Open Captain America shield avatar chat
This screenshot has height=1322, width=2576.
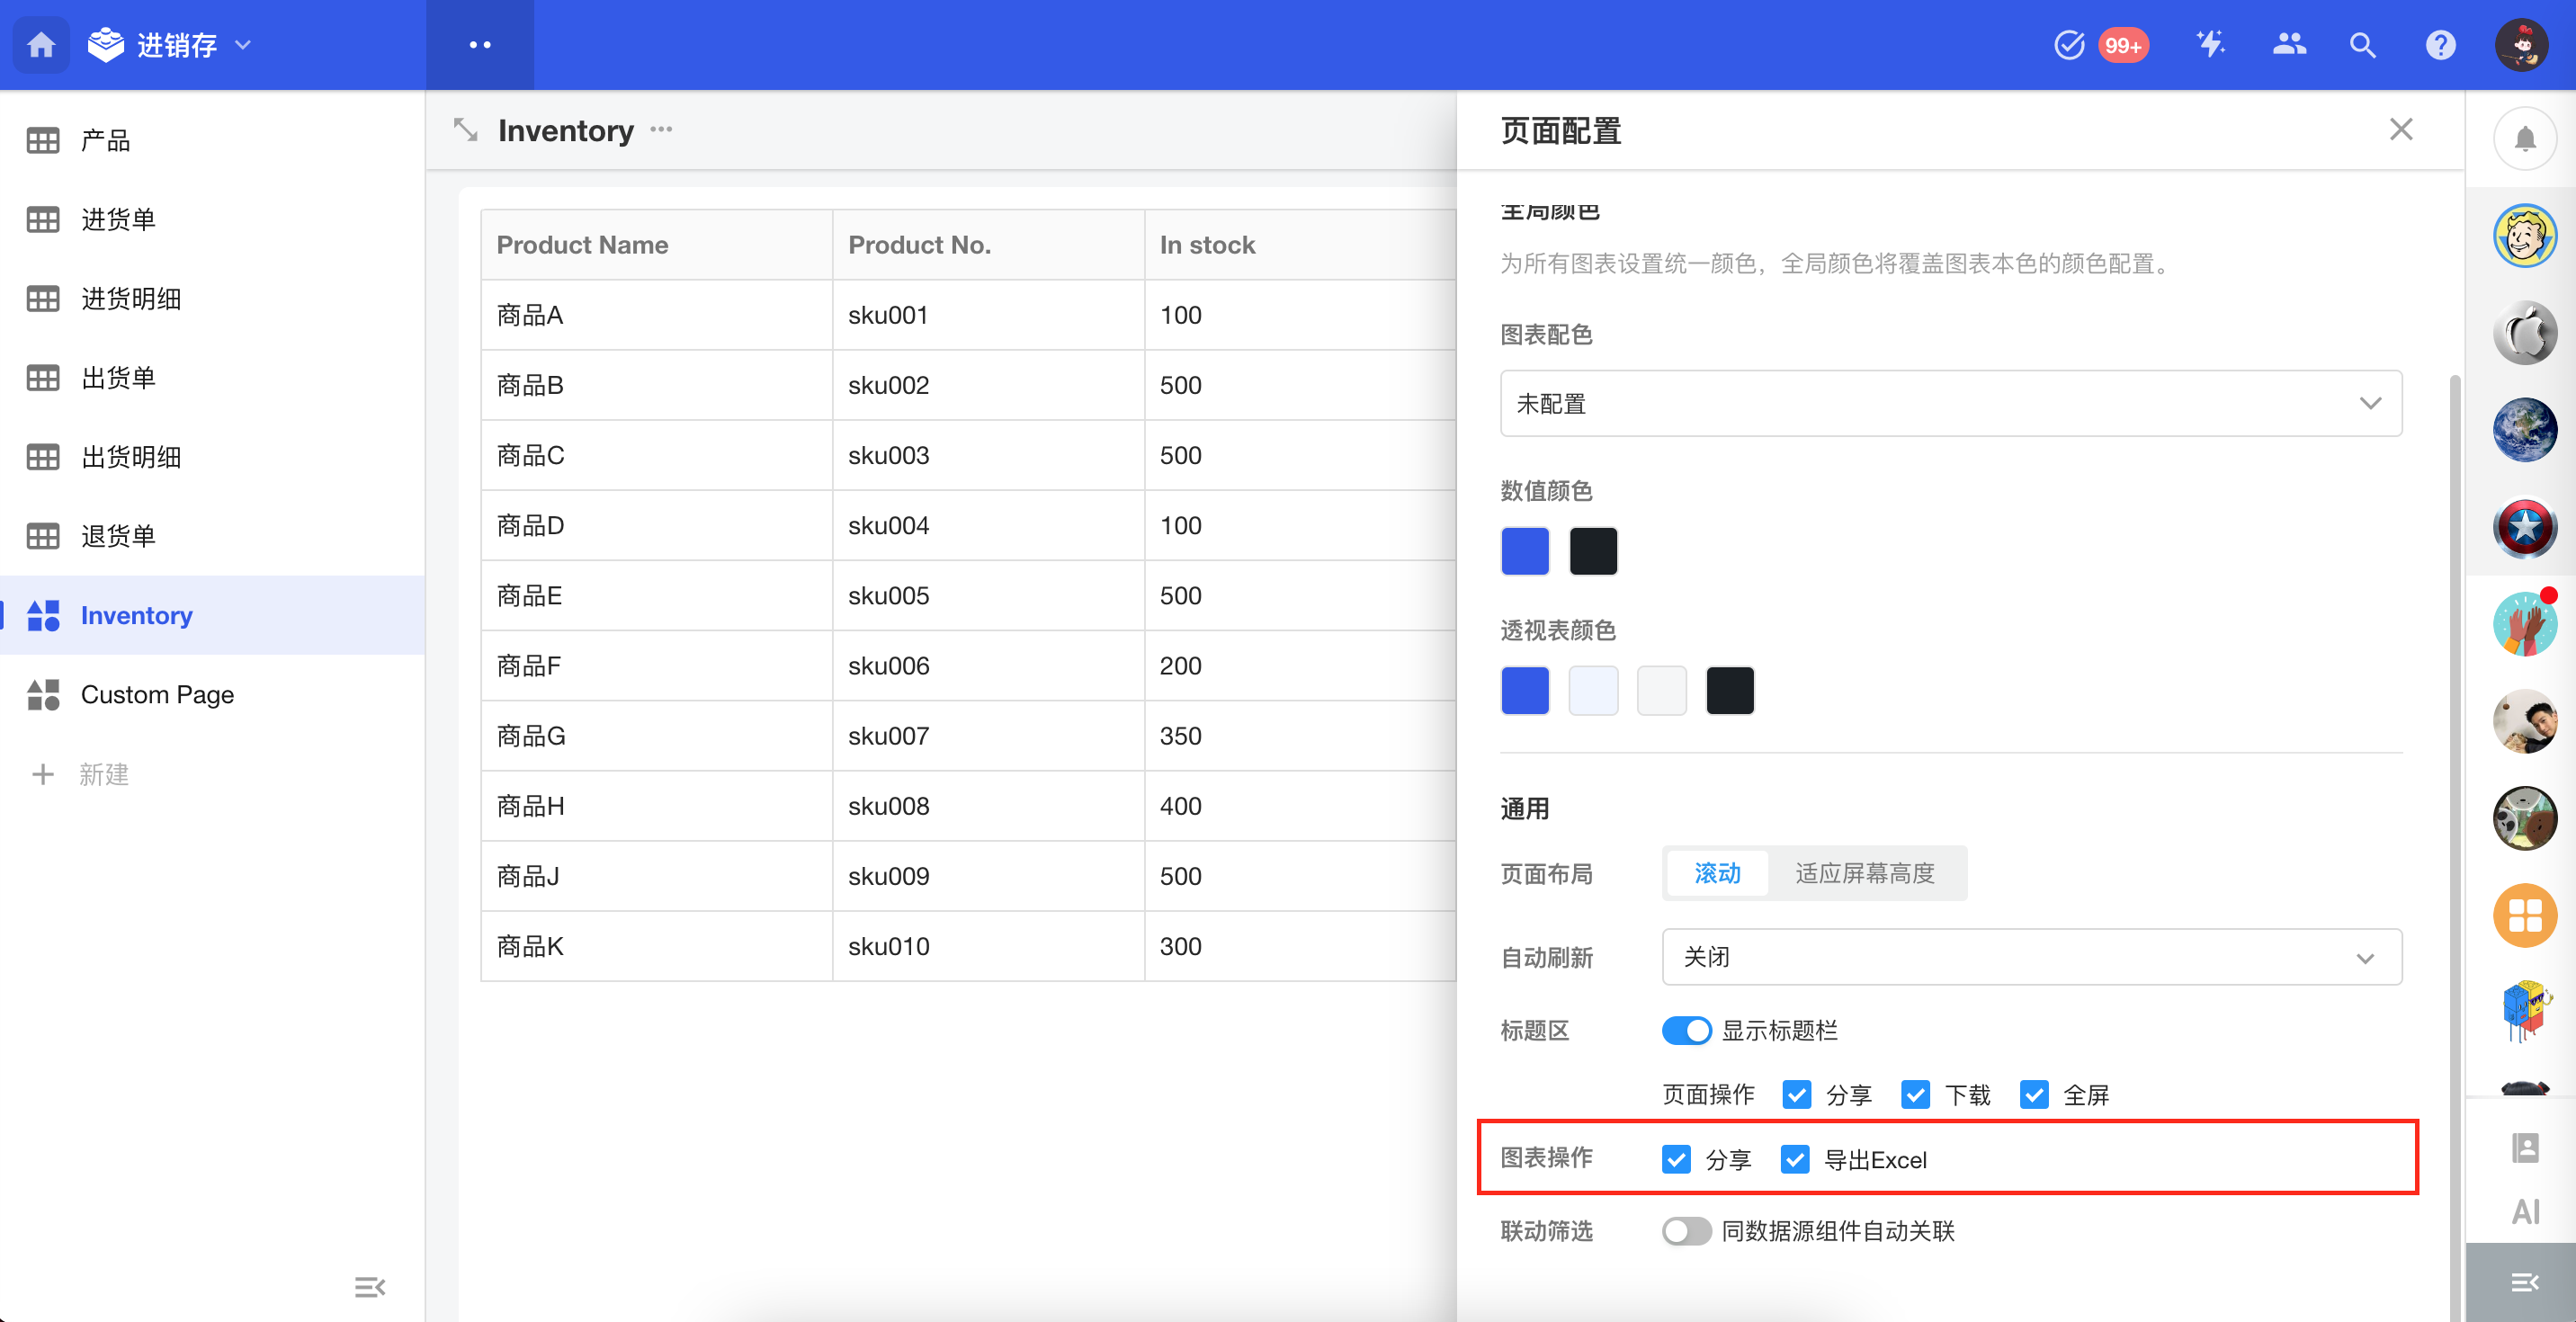click(2525, 527)
